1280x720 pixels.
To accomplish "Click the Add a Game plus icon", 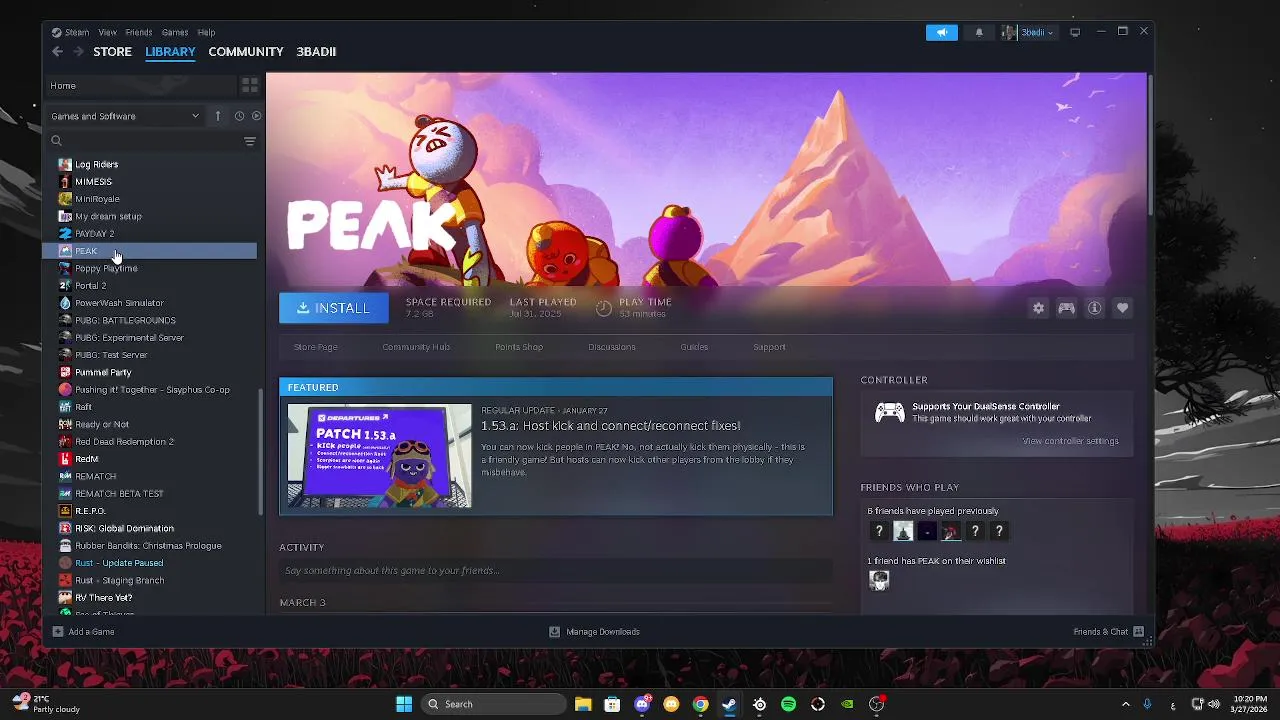I will [58, 632].
